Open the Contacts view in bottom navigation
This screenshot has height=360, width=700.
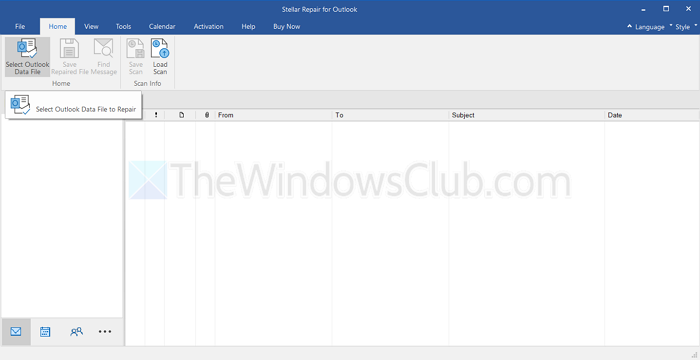click(x=76, y=332)
